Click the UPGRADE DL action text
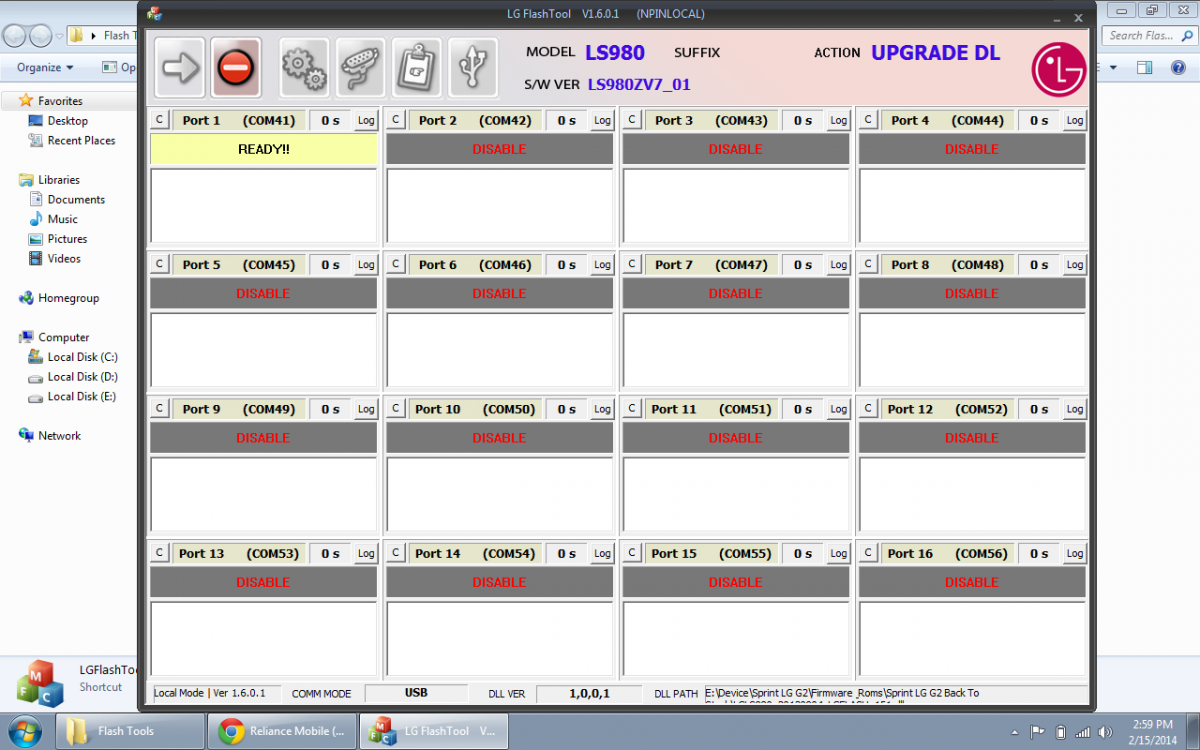The width and height of the screenshot is (1200, 750). 935,53
